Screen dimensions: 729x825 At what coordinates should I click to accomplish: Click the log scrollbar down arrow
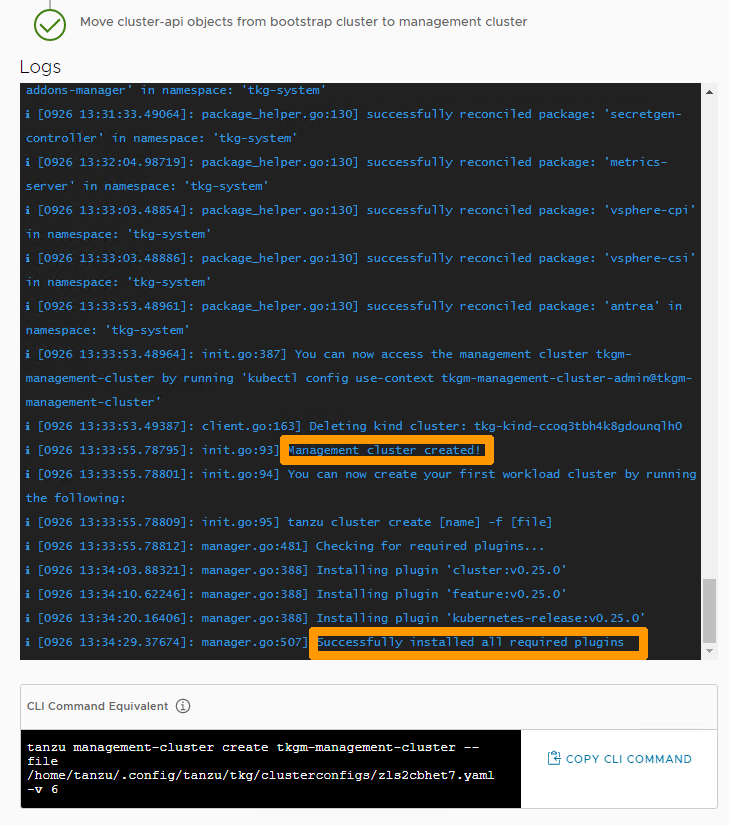710,651
